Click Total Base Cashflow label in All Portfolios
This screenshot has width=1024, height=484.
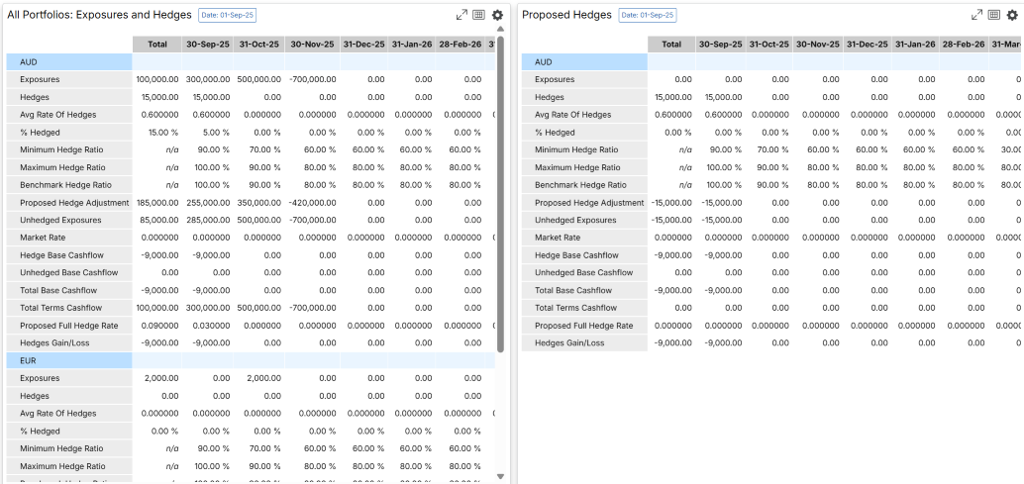(x=58, y=290)
